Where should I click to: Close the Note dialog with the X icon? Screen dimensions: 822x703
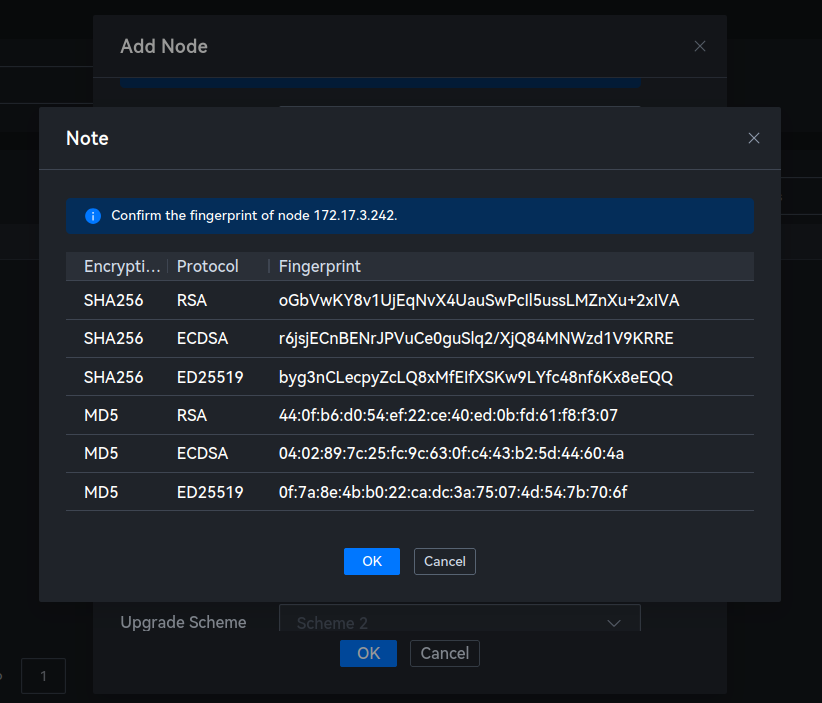(754, 138)
